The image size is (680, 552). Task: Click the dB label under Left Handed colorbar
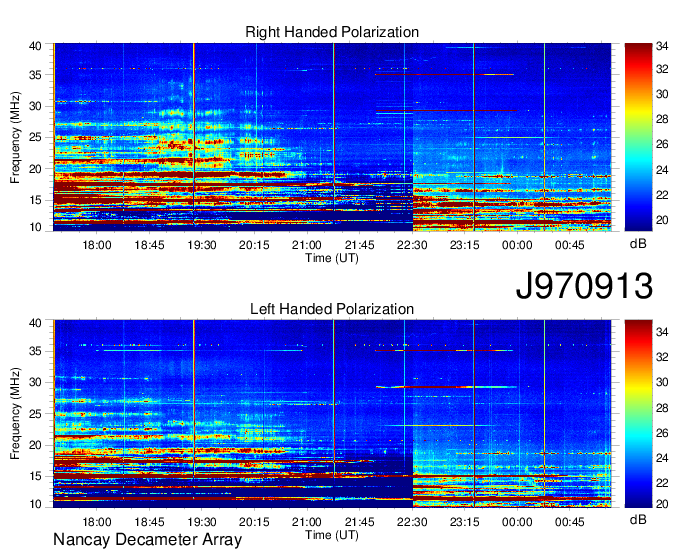click(638, 520)
